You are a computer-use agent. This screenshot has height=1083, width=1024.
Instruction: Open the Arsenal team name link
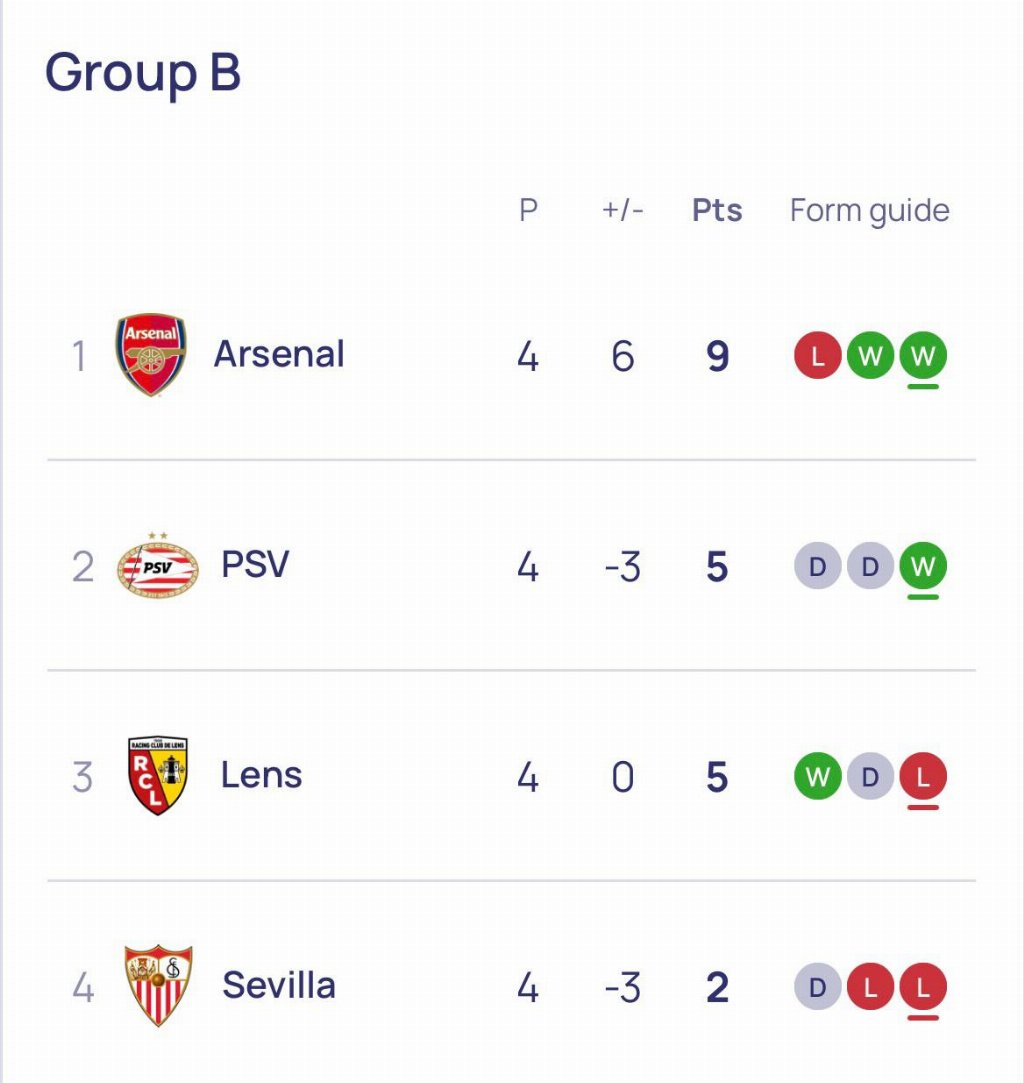pos(279,355)
